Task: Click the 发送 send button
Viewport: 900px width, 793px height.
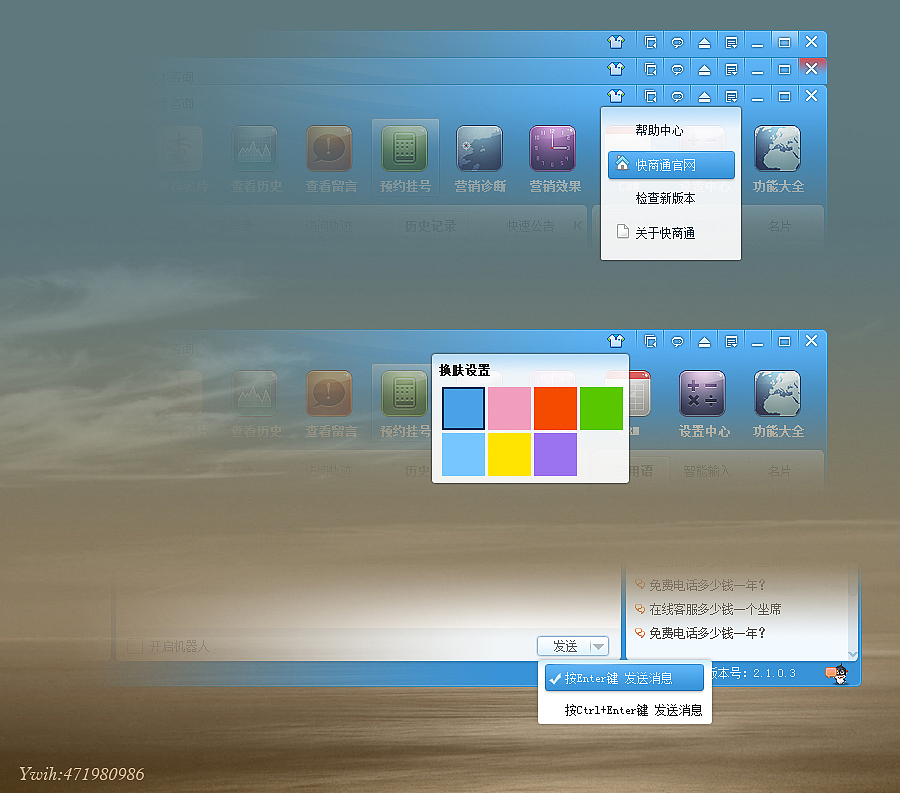Action: (x=564, y=646)
